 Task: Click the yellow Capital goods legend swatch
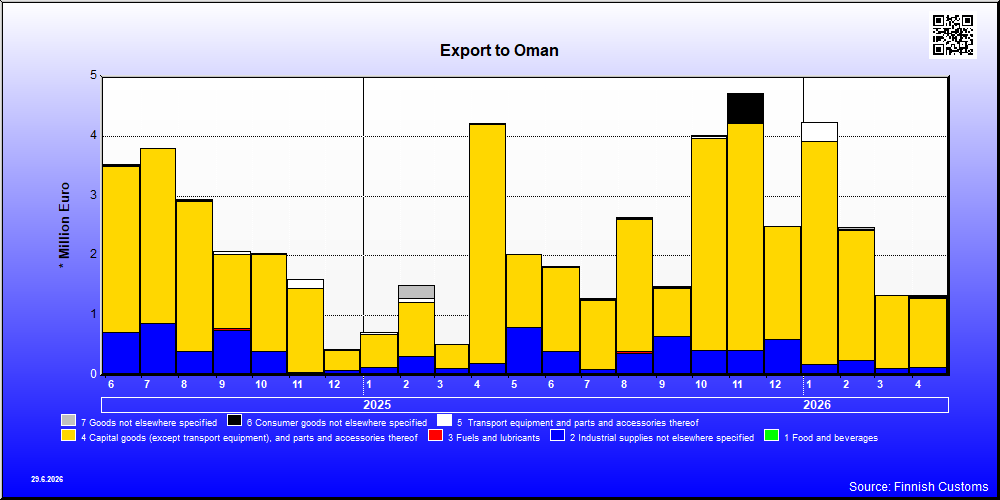pyautogui.click(x=68, y=437)
